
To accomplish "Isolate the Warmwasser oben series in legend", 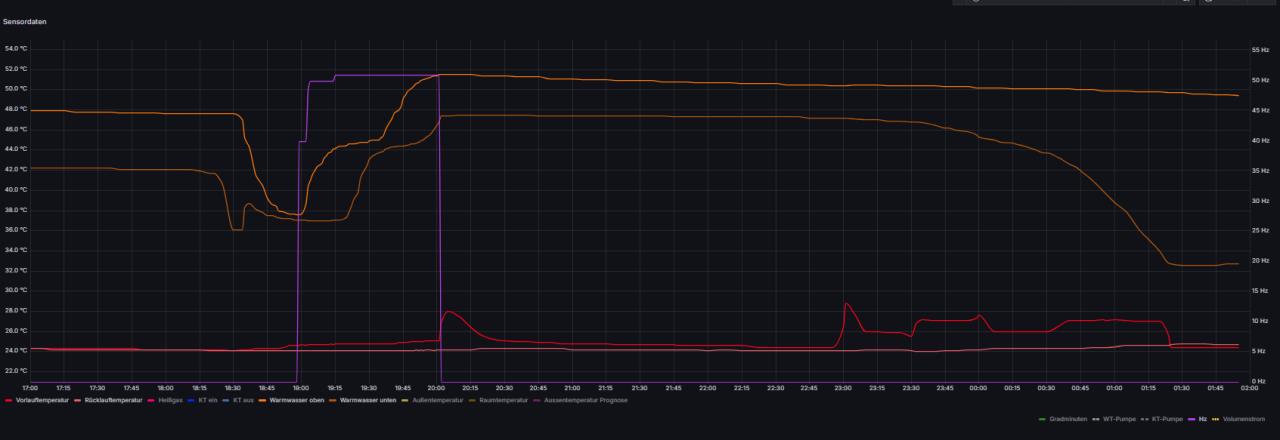I will click(295, 400).
